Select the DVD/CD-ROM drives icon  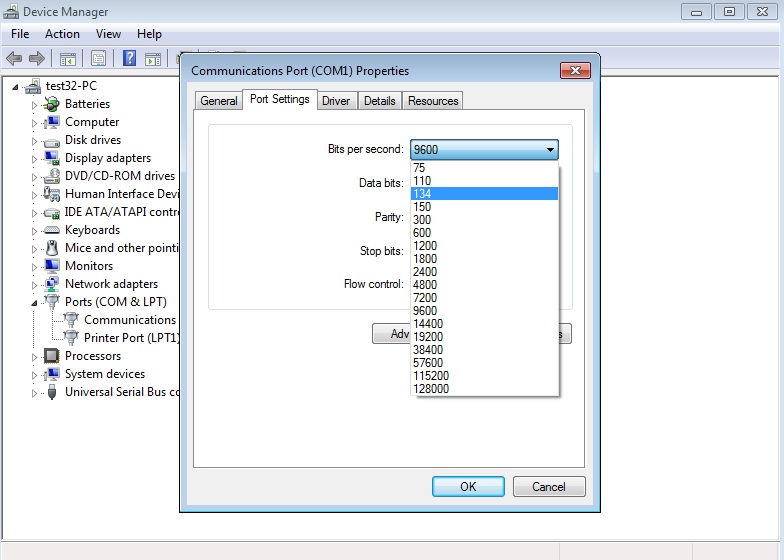tap(52, 176)
